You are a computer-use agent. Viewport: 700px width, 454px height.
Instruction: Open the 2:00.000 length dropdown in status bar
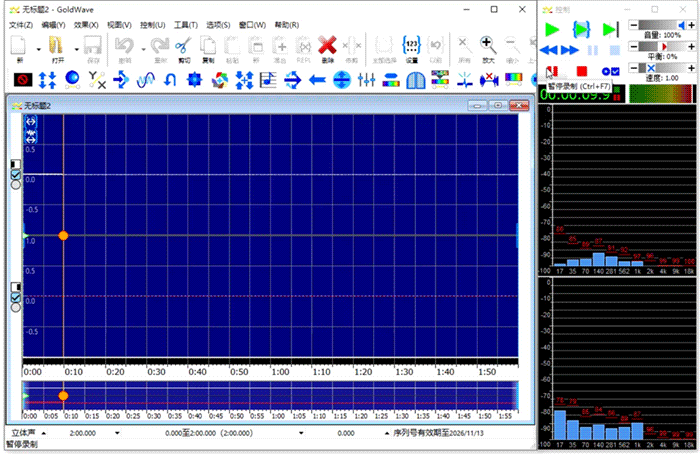click(x=117, y=433)
